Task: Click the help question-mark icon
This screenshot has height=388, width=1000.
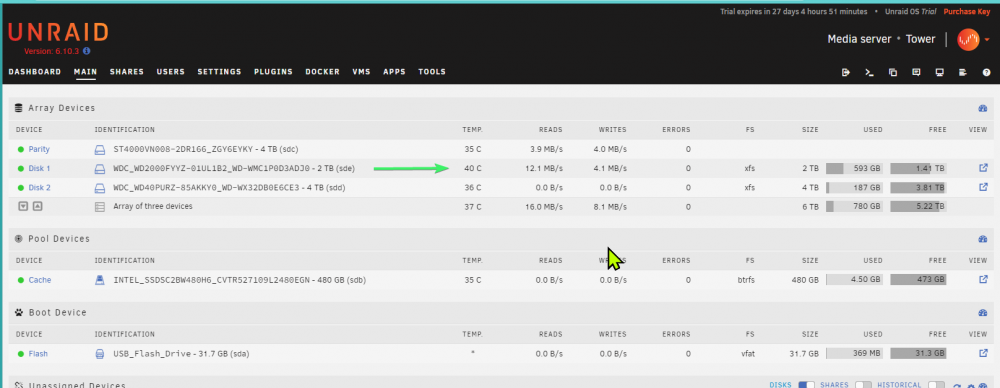Action: coord(987,72)
